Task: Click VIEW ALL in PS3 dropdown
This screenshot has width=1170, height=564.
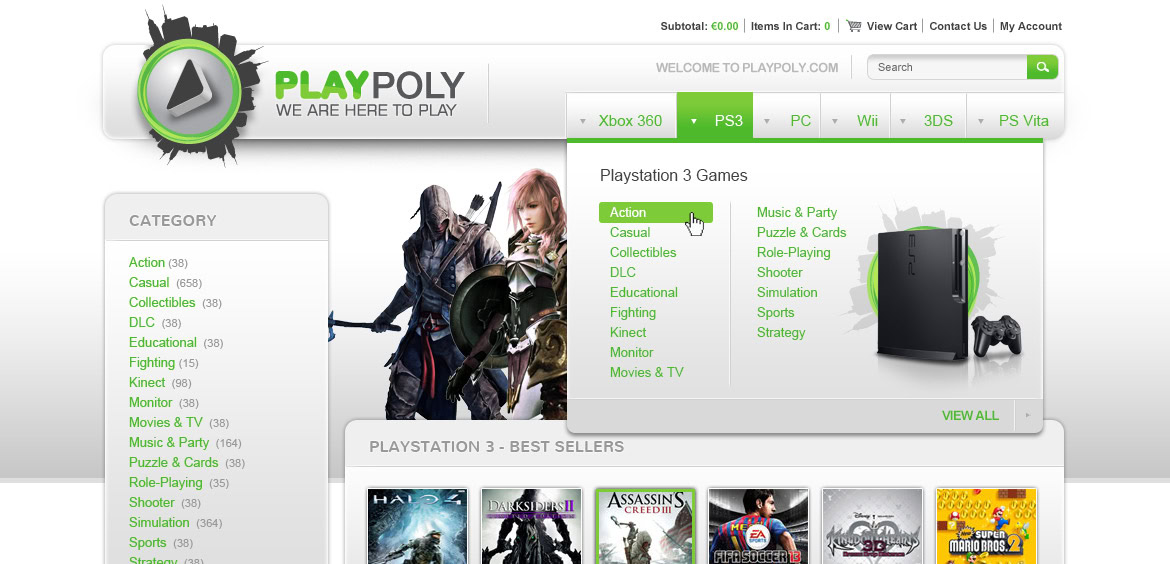Action: tap(970, 416)
